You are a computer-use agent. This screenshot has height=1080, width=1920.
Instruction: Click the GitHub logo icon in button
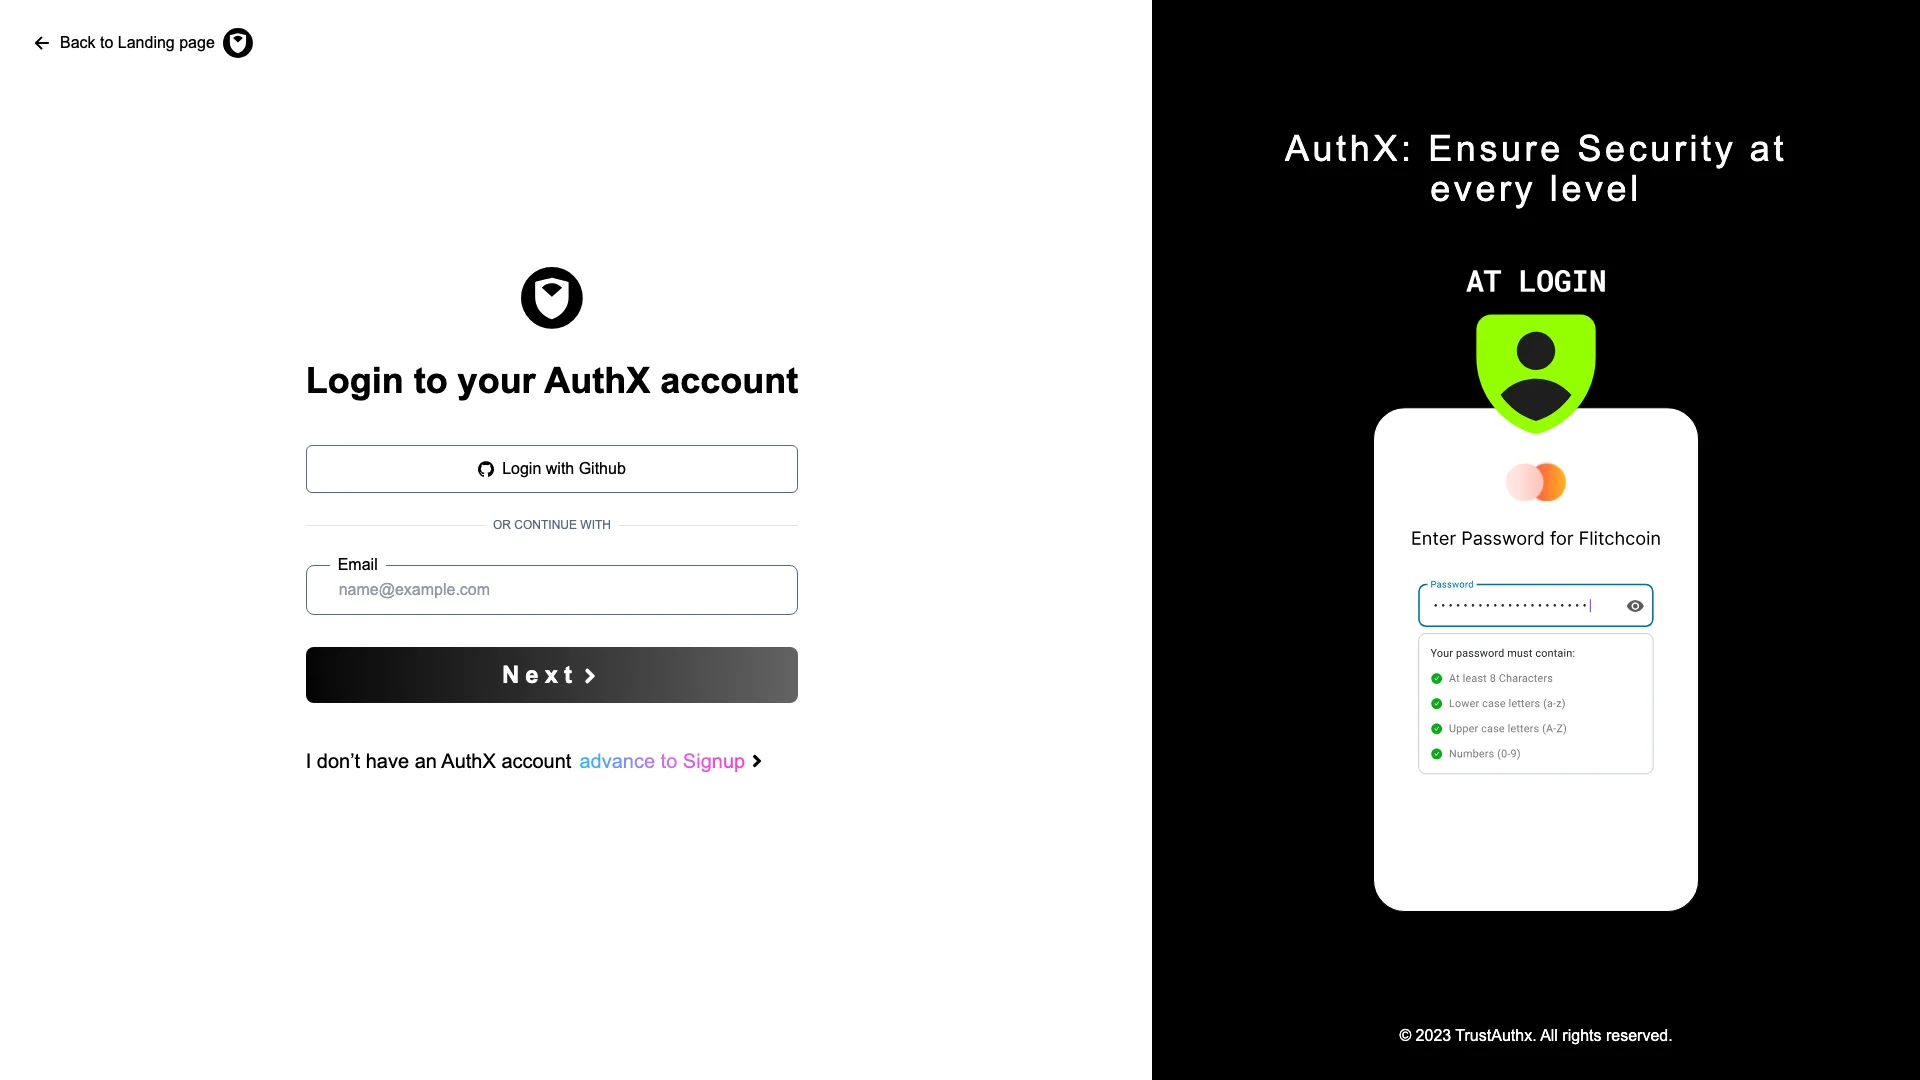click(485, 468)
